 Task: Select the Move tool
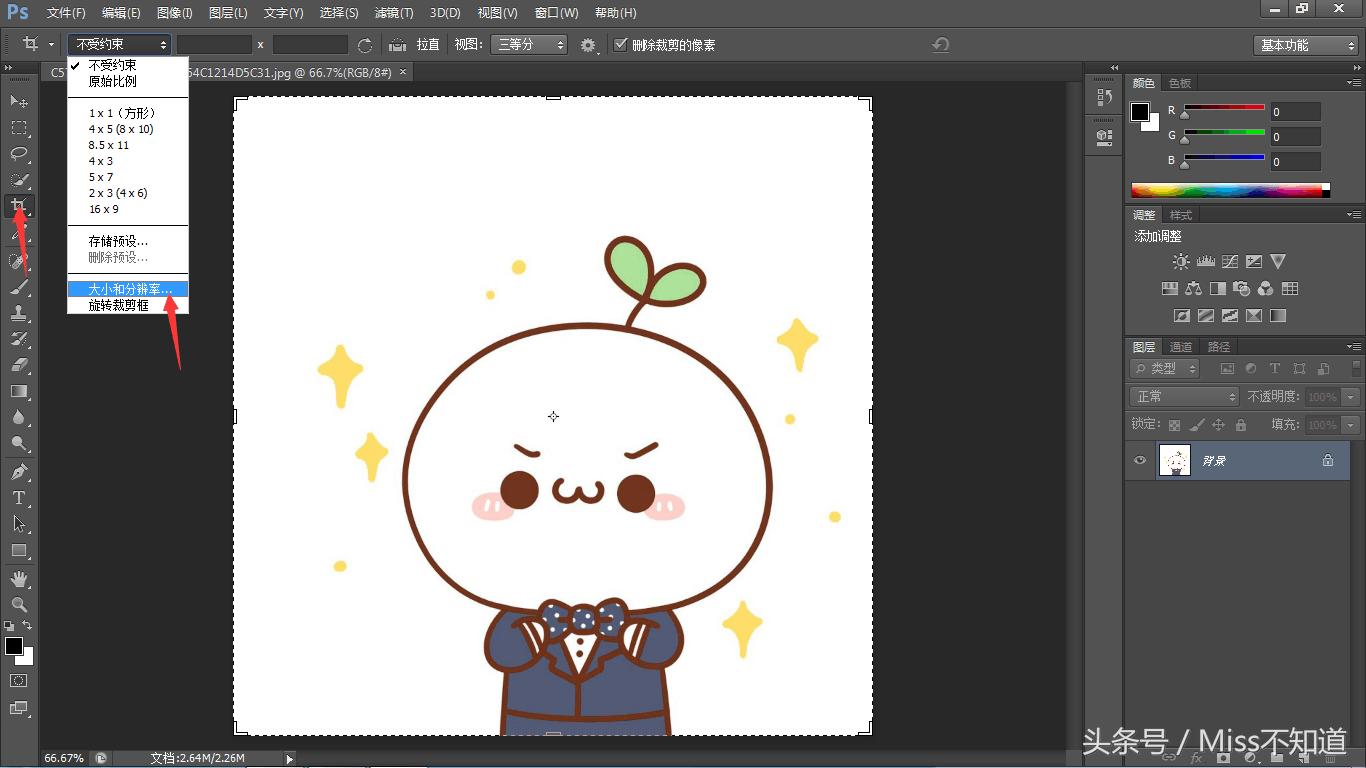pos(18,102)
